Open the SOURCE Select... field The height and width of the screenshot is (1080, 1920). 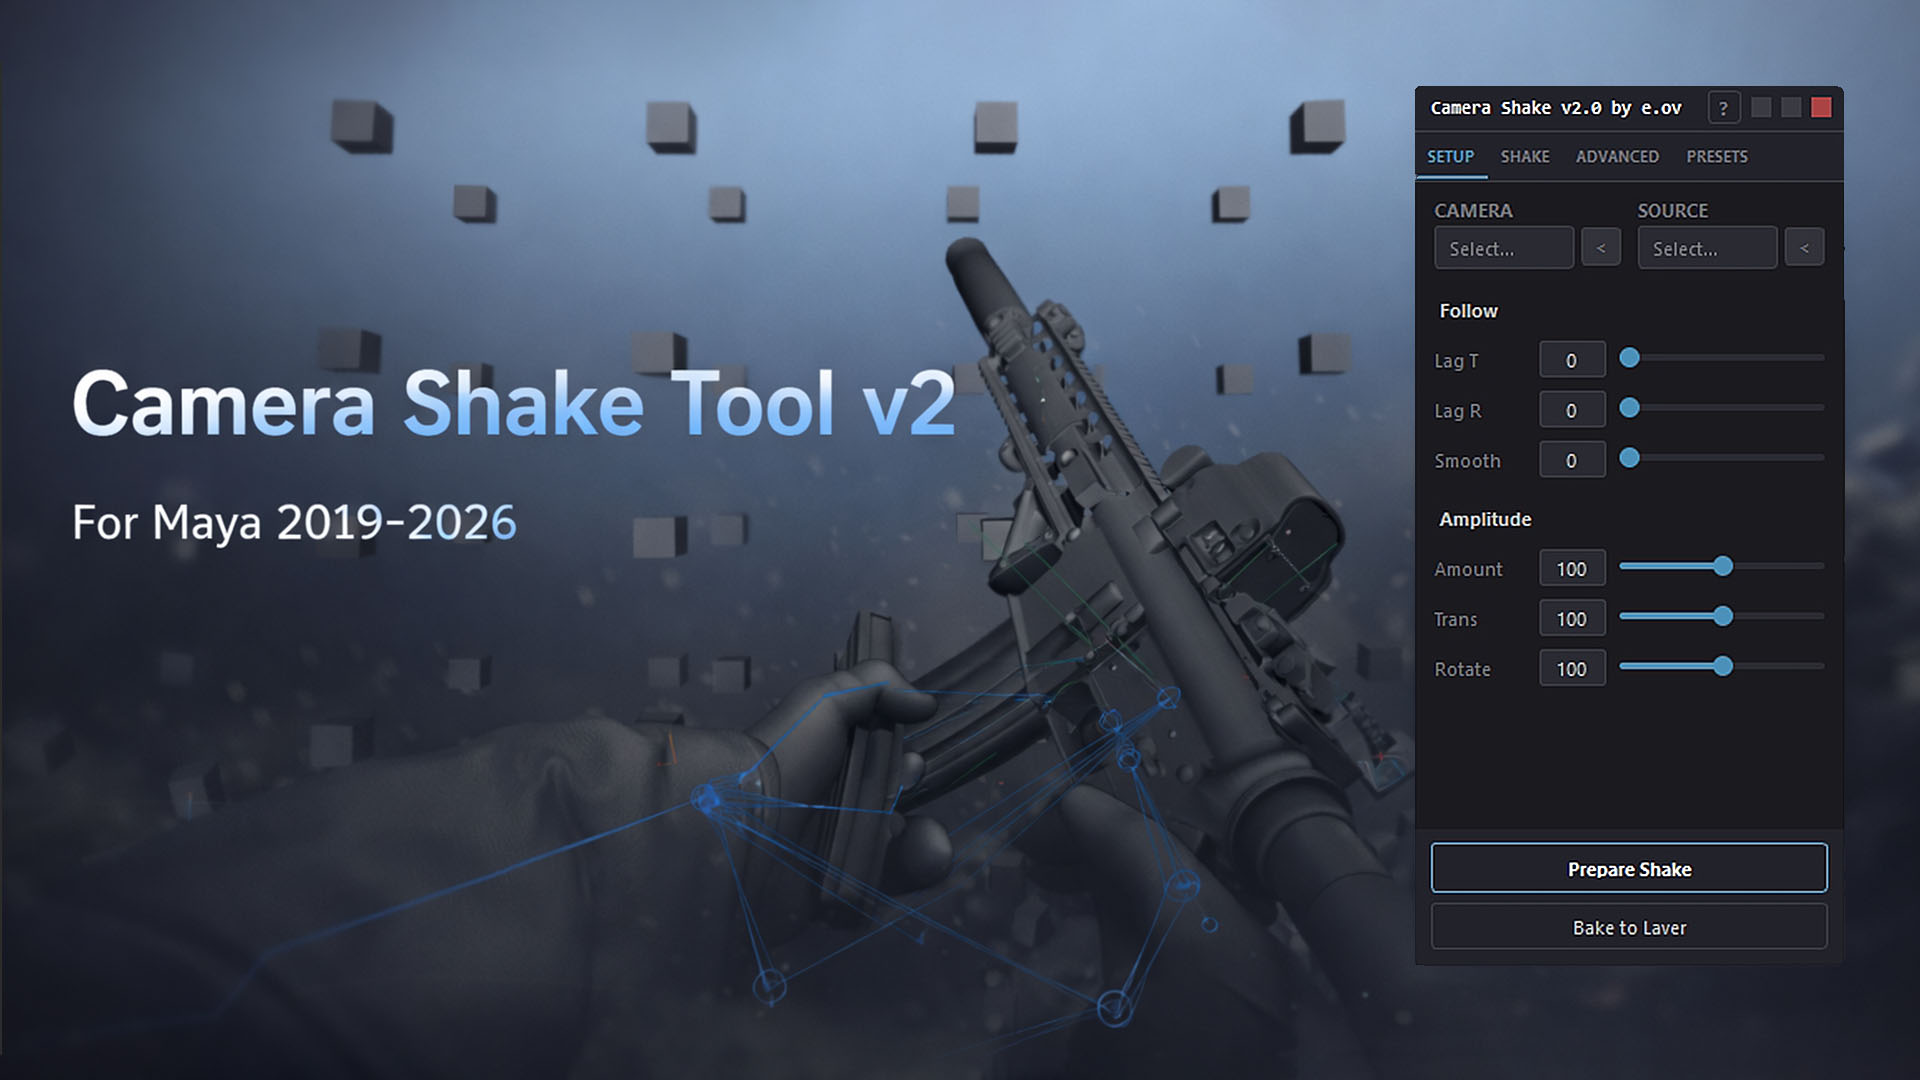pyautogui.click(x=1707, y=248)
